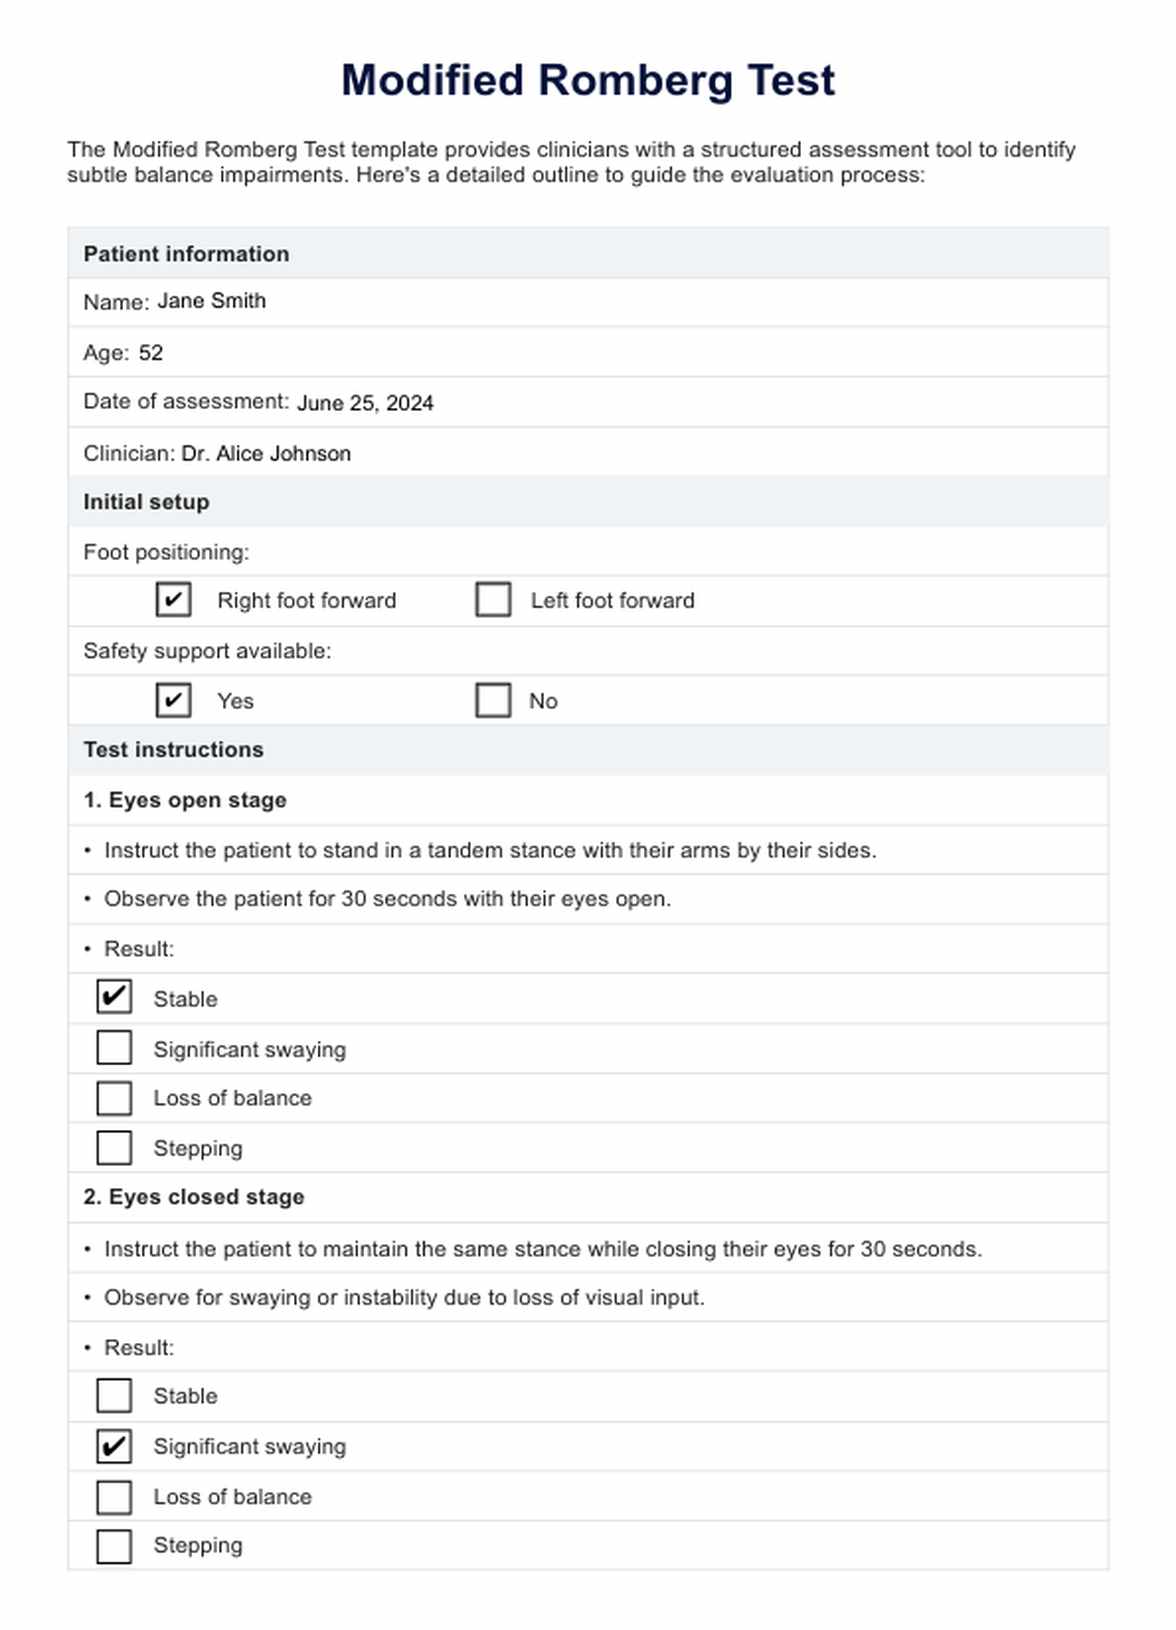The image size is (1176, 1630).
Task: Uncheck Stable under Eyes open stage
Action: (114, 997)
